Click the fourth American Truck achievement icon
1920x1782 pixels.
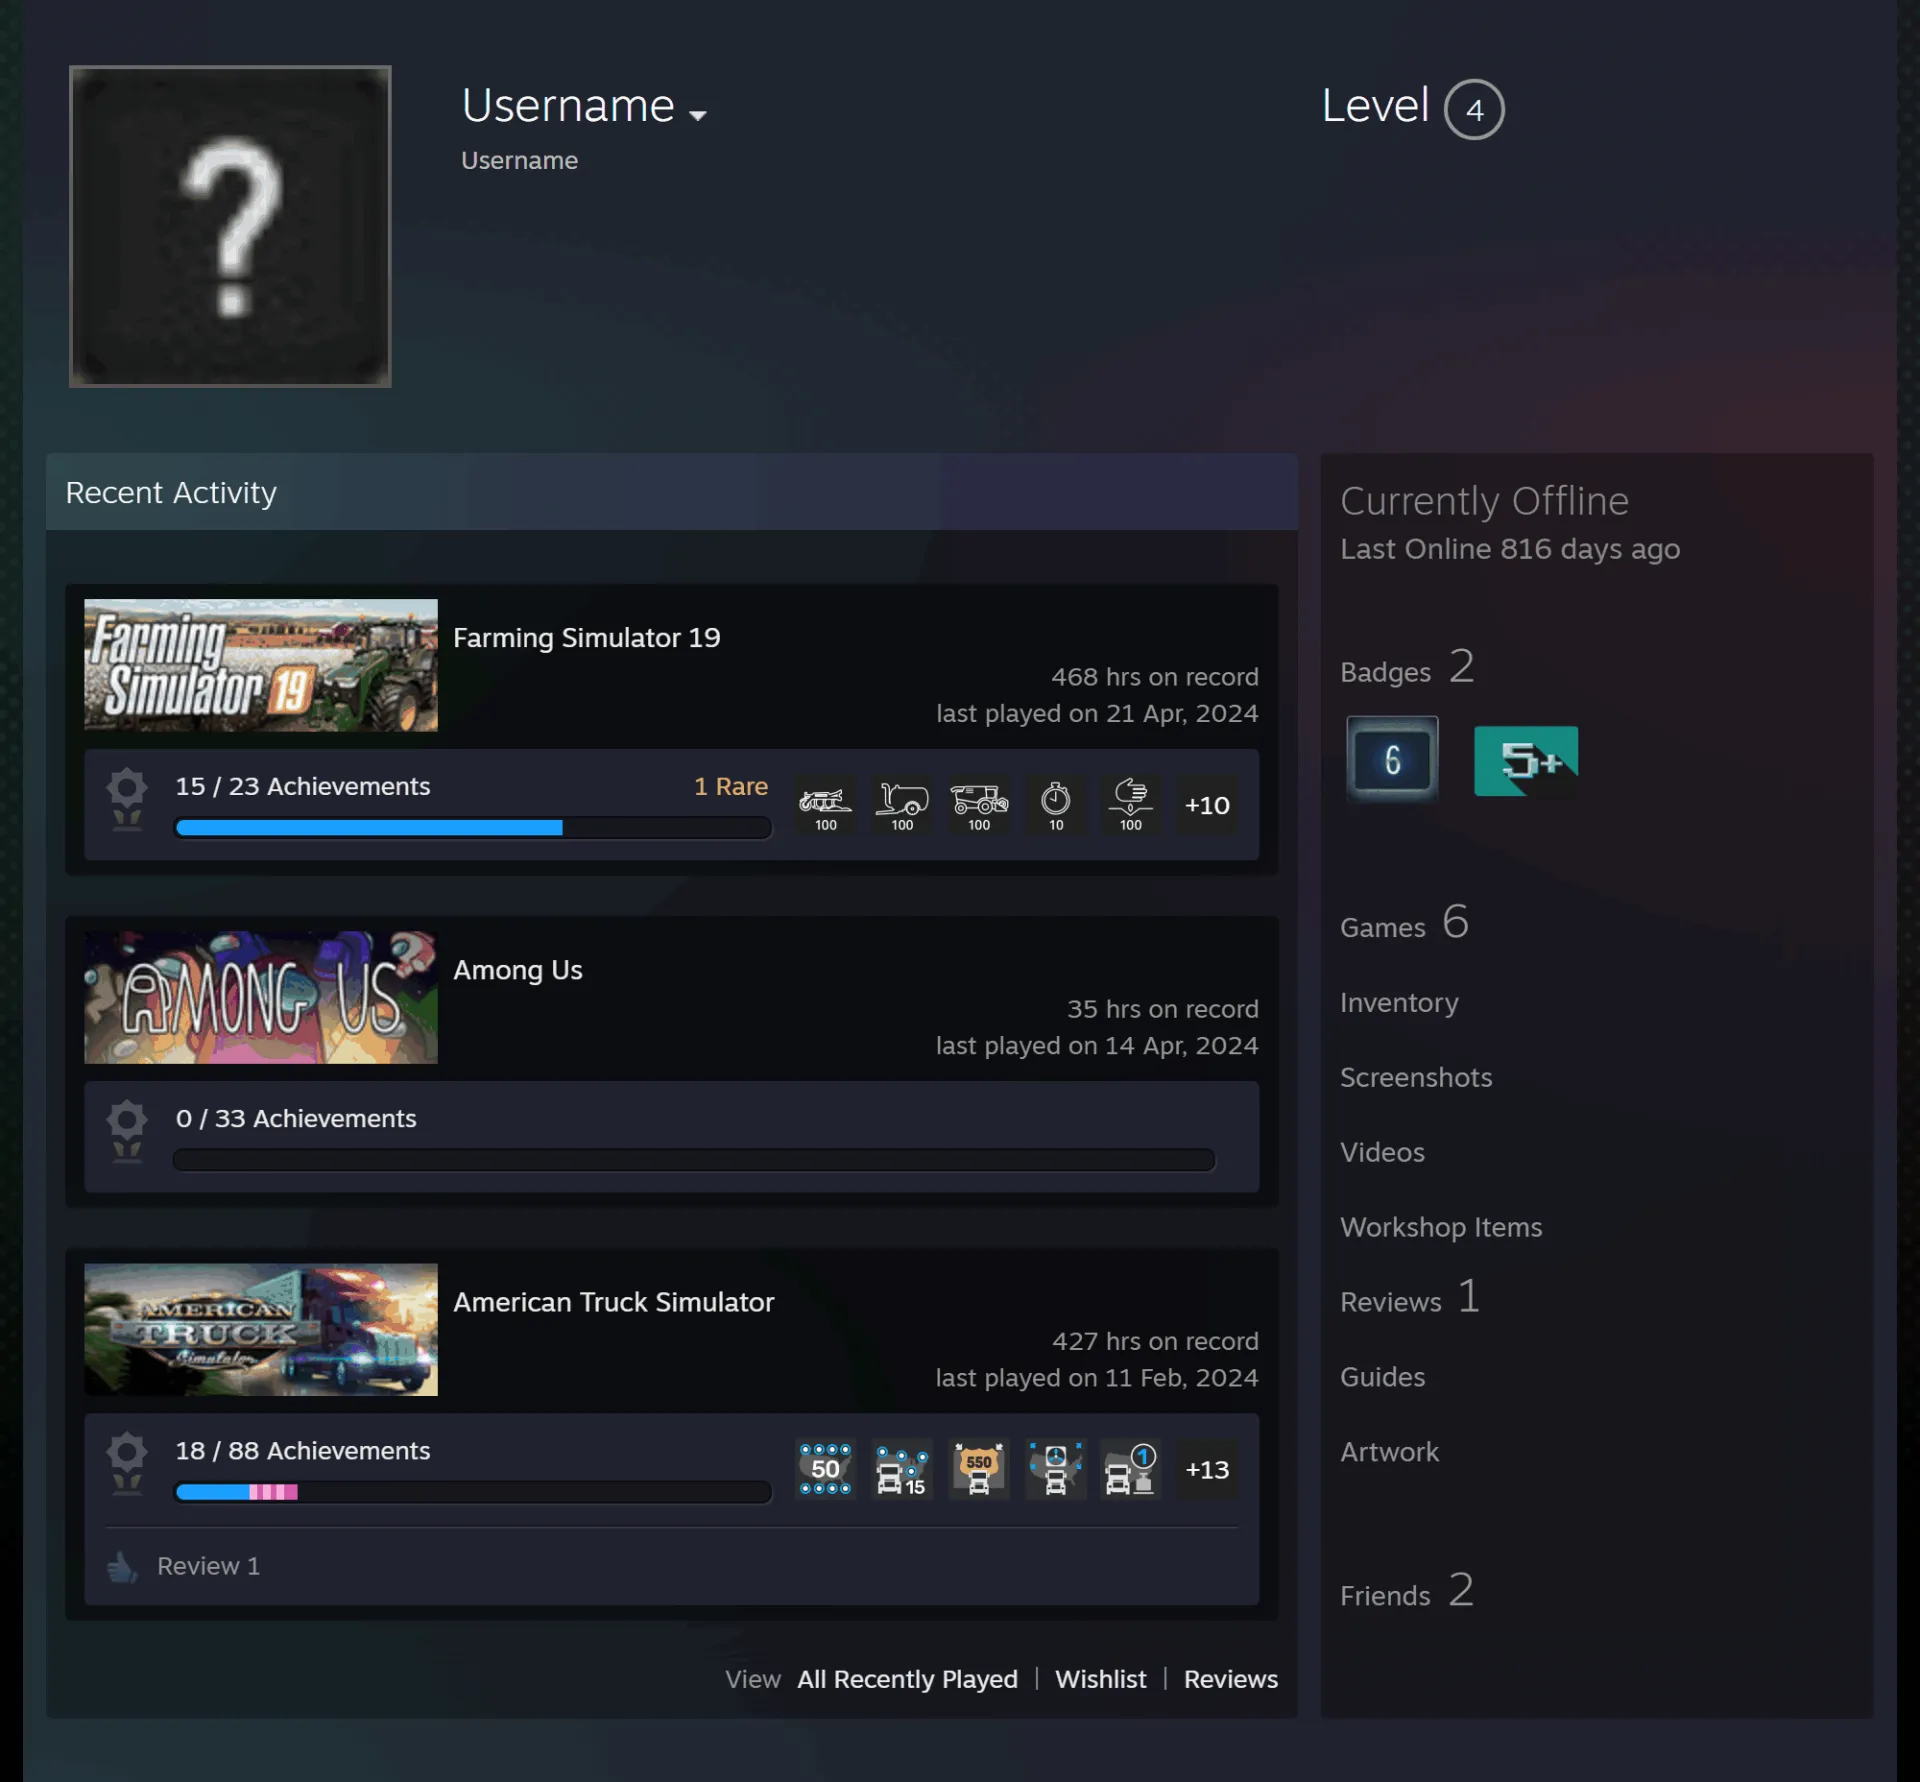pos(1056,1469)
